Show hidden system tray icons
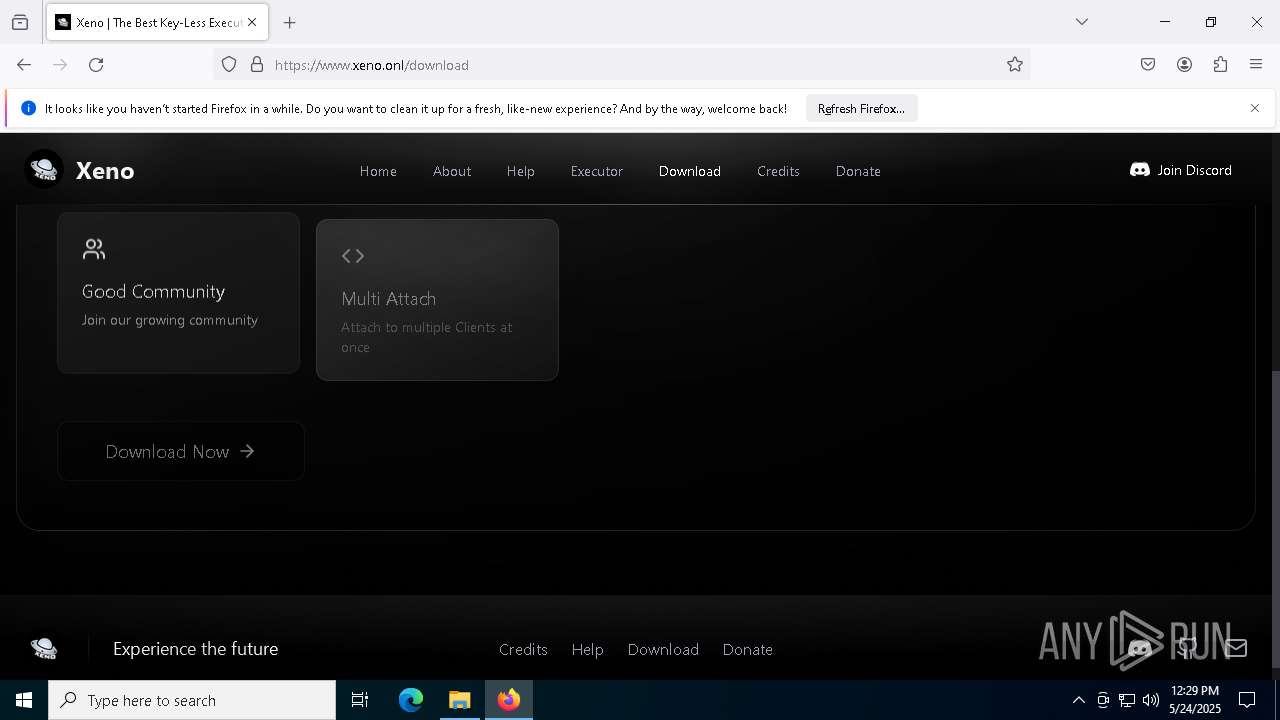Screen dimensions: 1280x720 click(x=1078, y=700)
